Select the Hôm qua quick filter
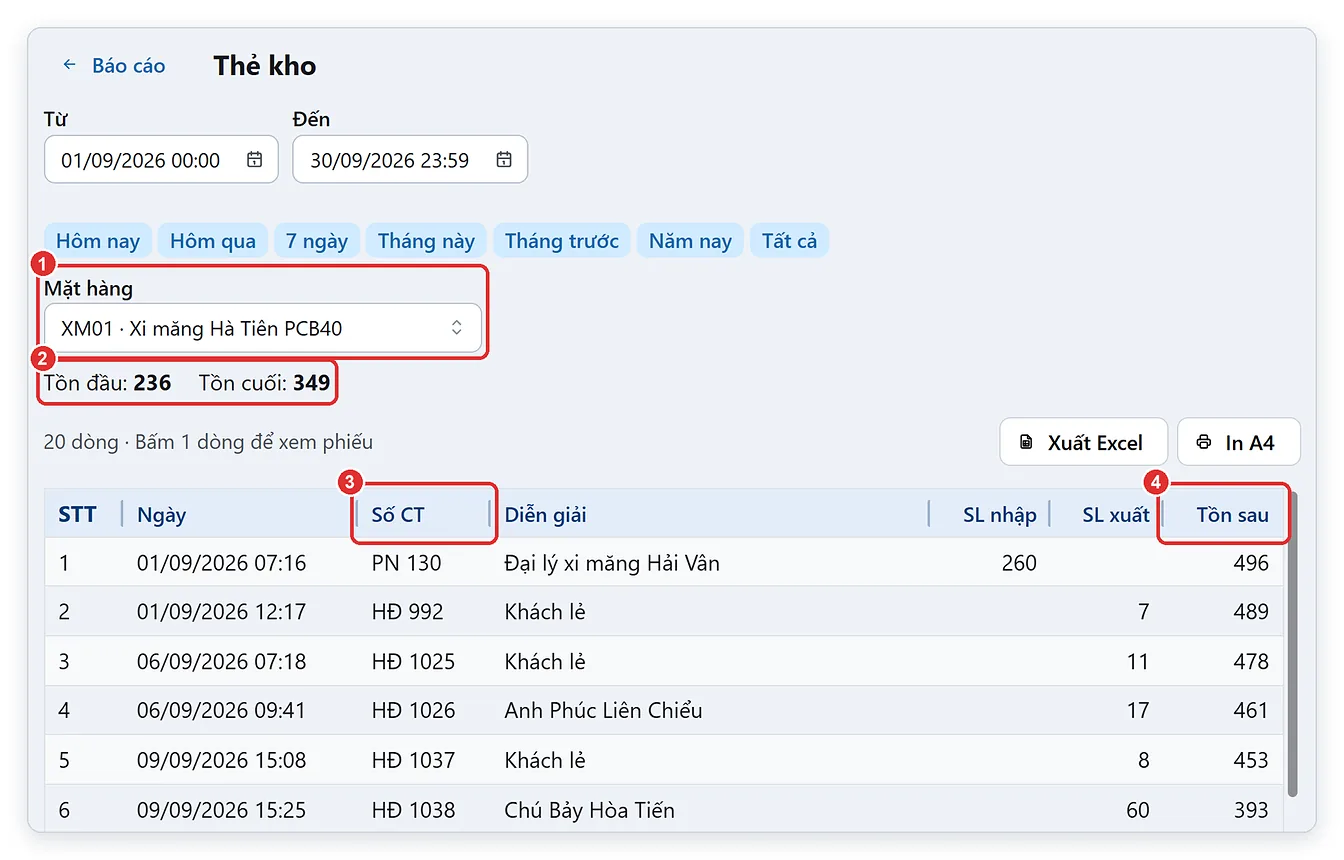Screen dimensions: 1344x860 tap(213, 241)
